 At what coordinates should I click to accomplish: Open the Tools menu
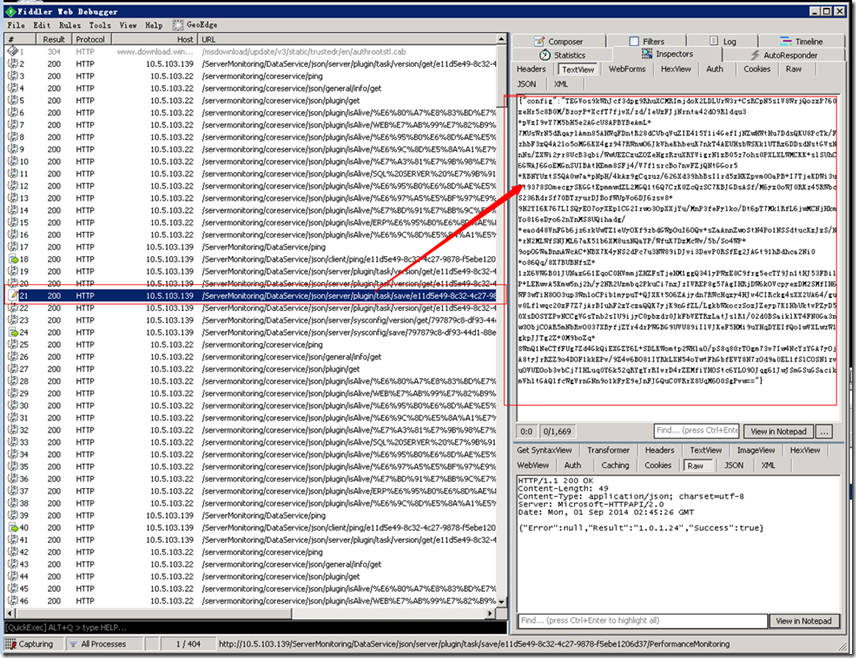point(99,25)
